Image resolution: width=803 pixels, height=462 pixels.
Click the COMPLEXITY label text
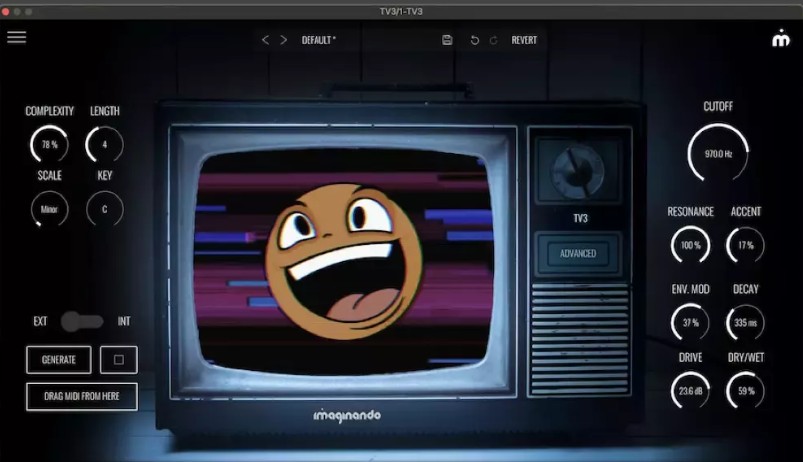click(50, 111)
